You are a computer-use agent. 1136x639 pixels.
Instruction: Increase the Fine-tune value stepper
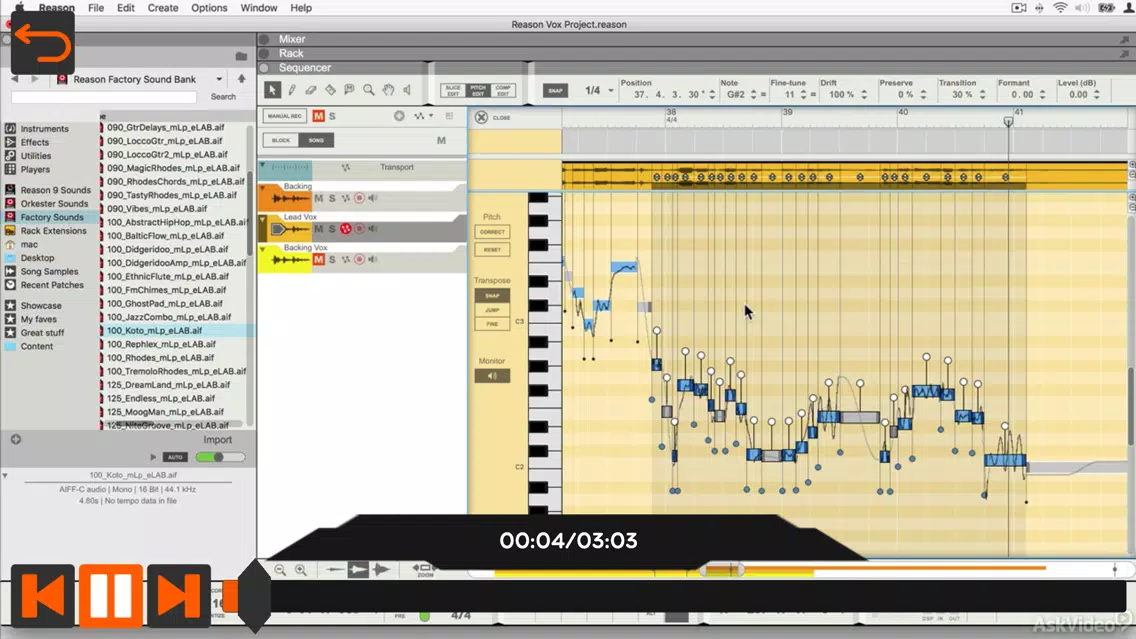[x=803, y=91]
